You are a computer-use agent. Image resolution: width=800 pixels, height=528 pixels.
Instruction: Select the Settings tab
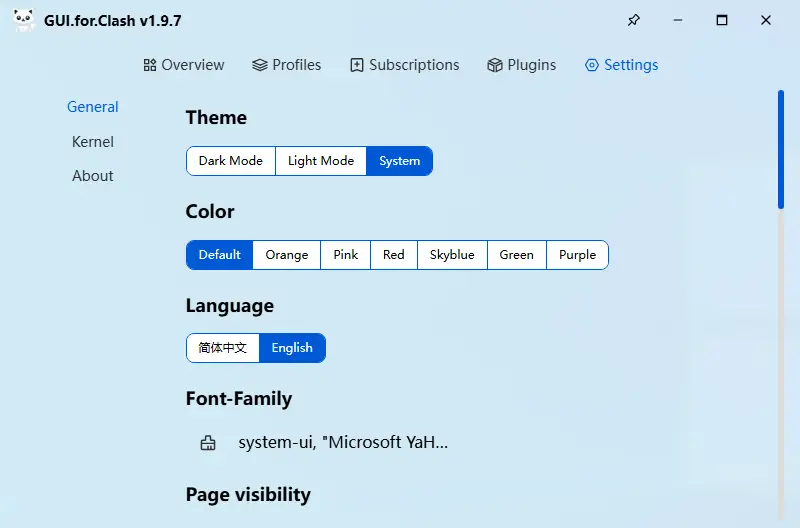pos(621,65)
